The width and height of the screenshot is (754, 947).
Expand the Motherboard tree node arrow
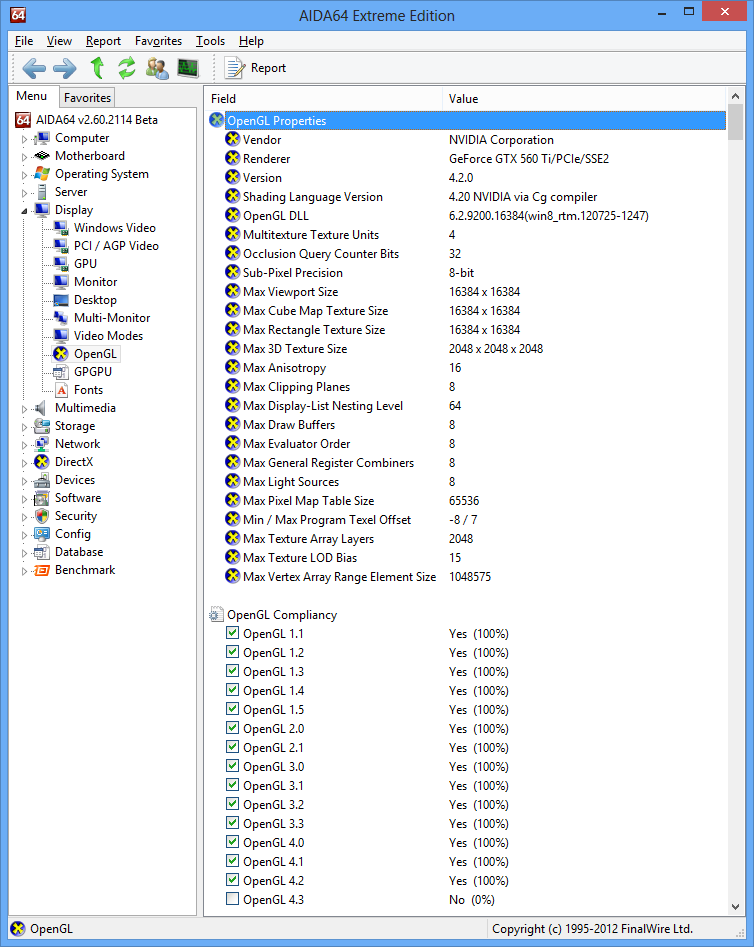(x=24, y=157)
